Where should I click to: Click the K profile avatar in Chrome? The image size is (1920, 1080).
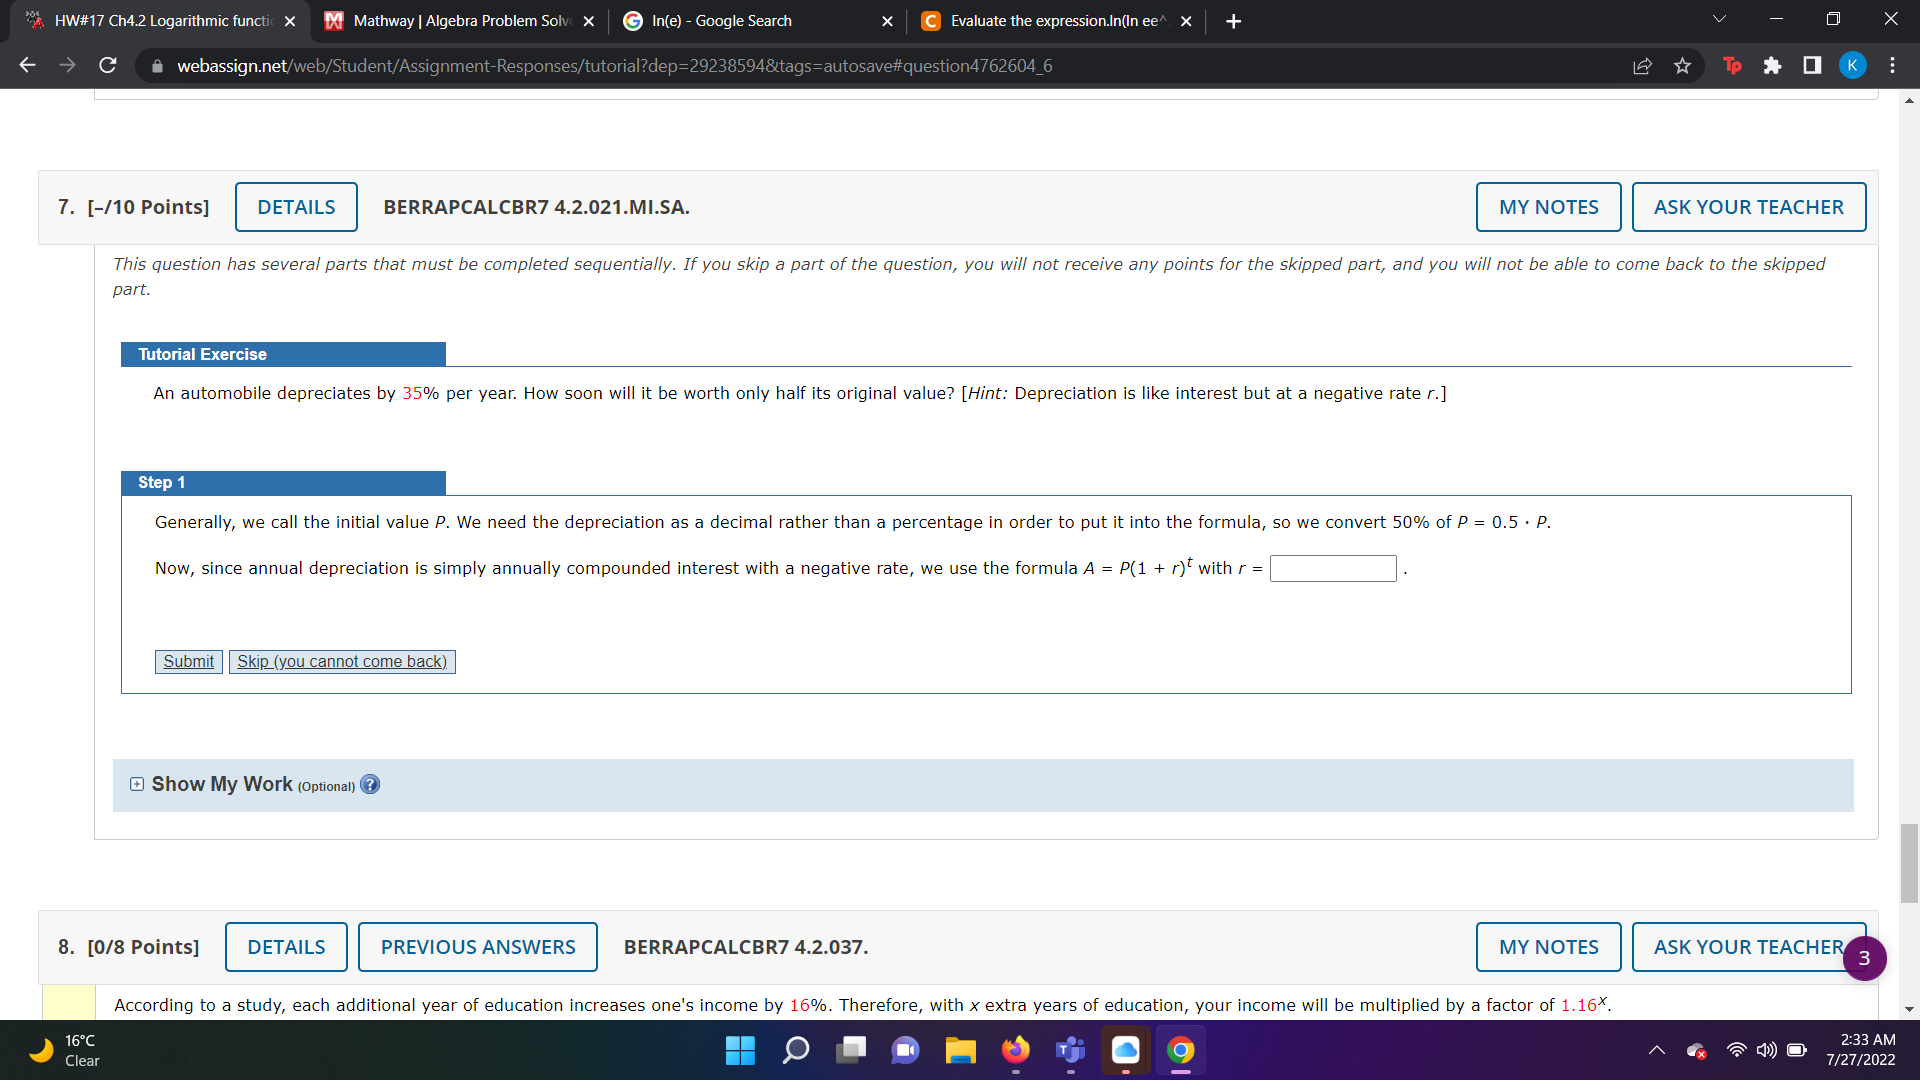[x=1852, y=65]
